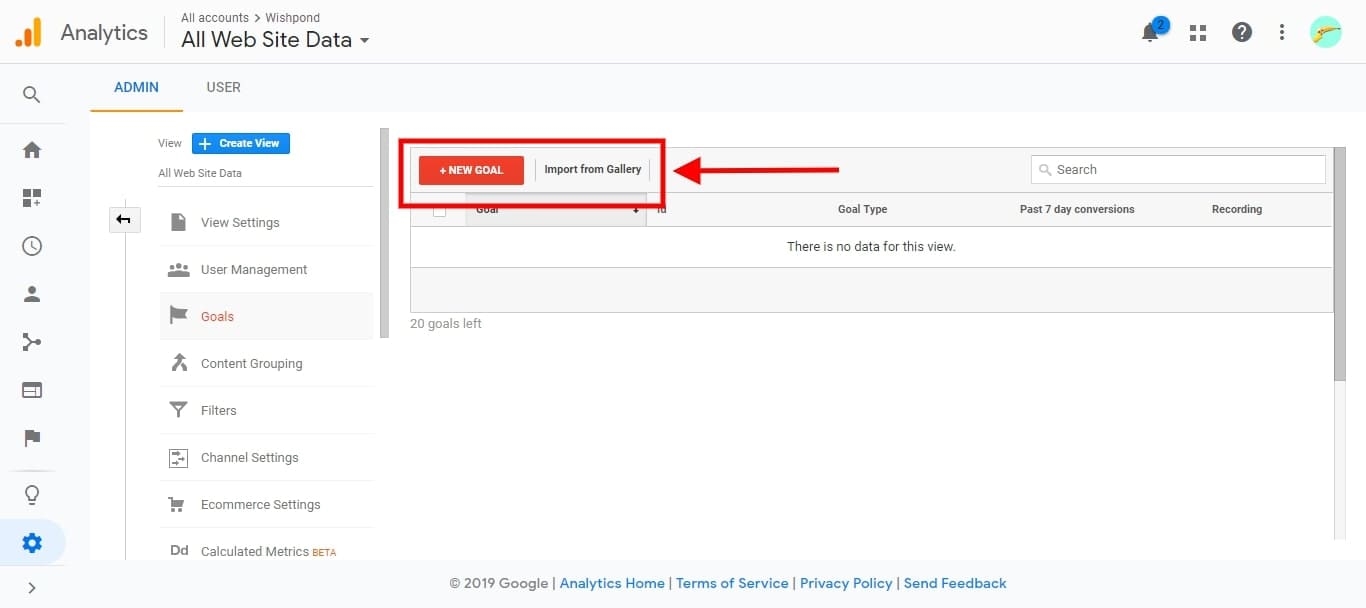The image size is (1366, 608).
Task: Open Google apps grid icon
Action: (1197, 33)
